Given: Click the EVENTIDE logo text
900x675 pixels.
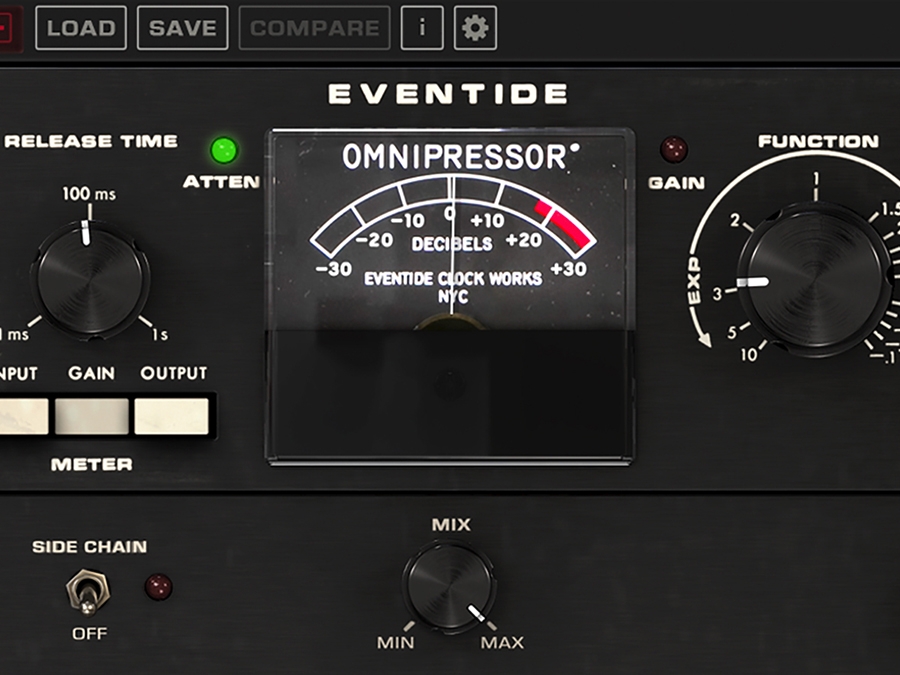Looking at the screenshot, I should tap(448, 94).
